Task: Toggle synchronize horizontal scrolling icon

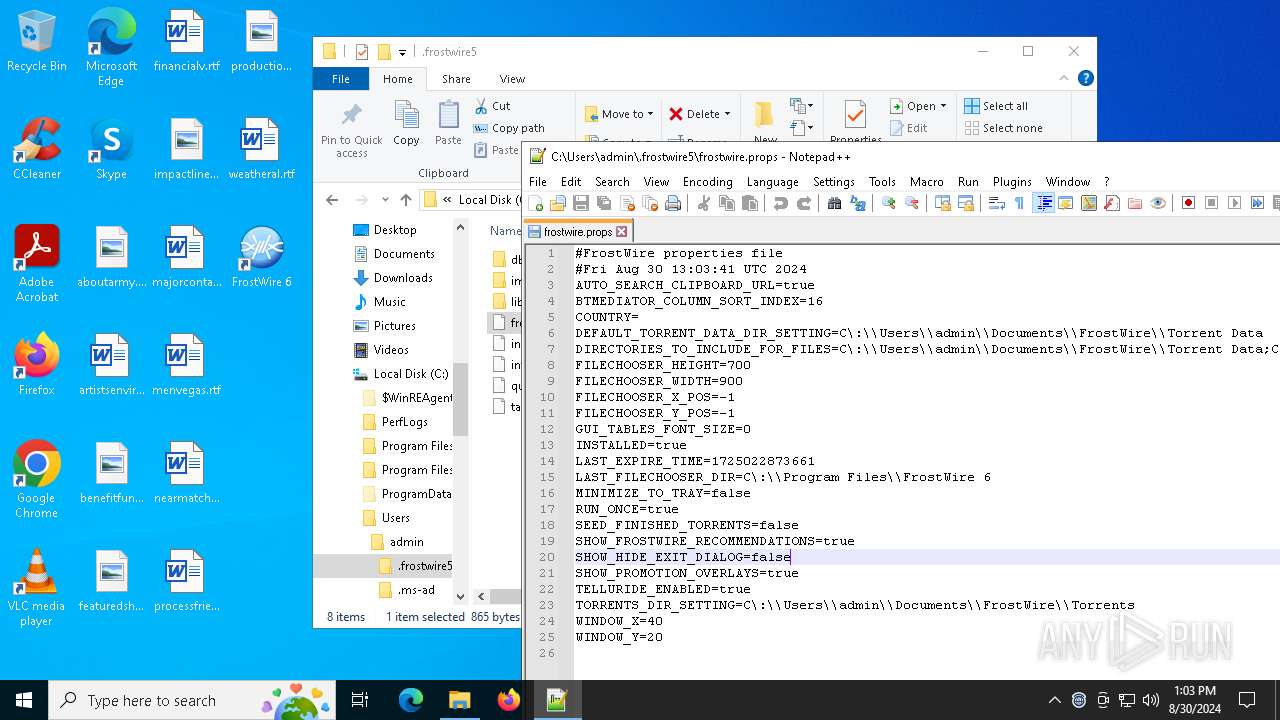Action: click(x=966, y=203)
